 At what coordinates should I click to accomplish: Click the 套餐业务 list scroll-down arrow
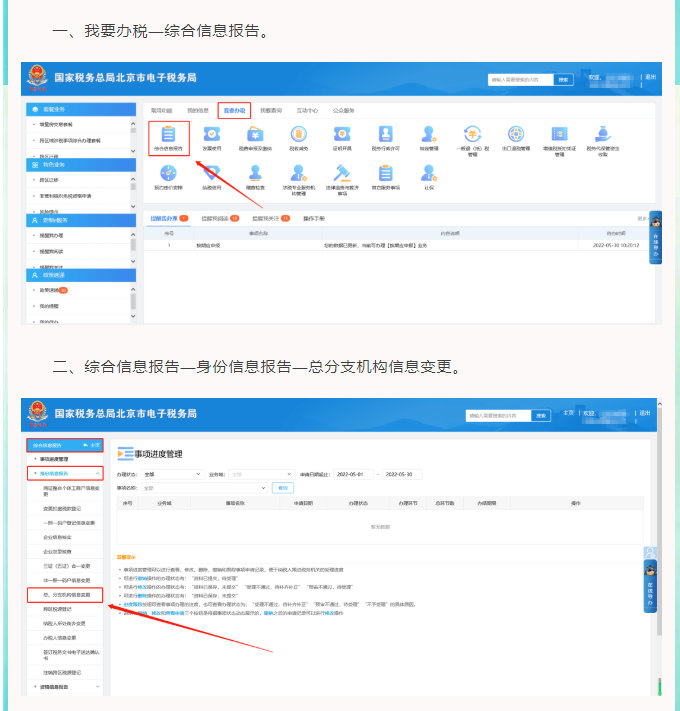[133, 151]
